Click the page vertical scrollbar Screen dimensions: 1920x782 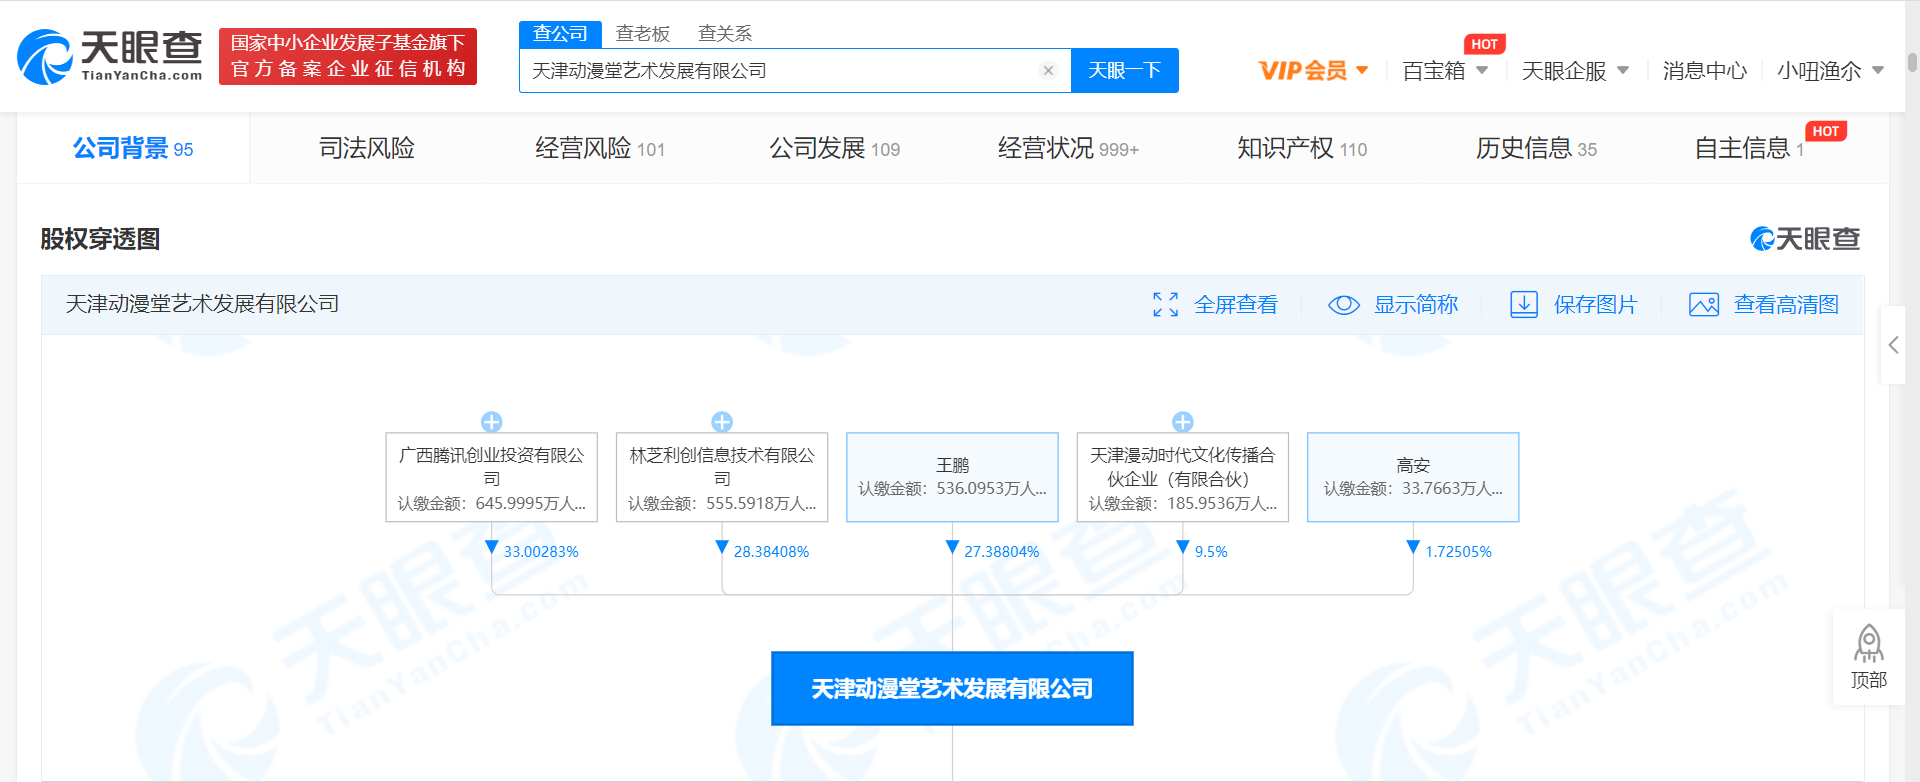click(x=1912, y=62)
